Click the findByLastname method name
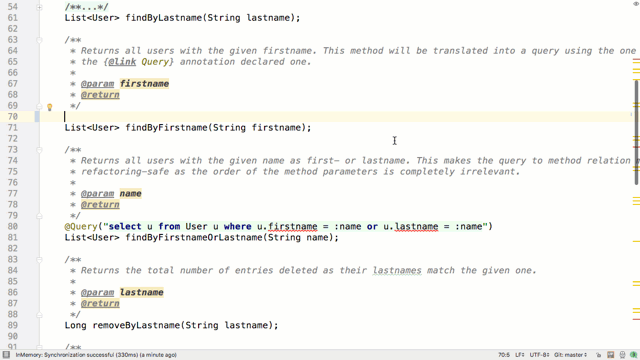The width and height of the screenshot is (640, 360). (x=163, y=18)
